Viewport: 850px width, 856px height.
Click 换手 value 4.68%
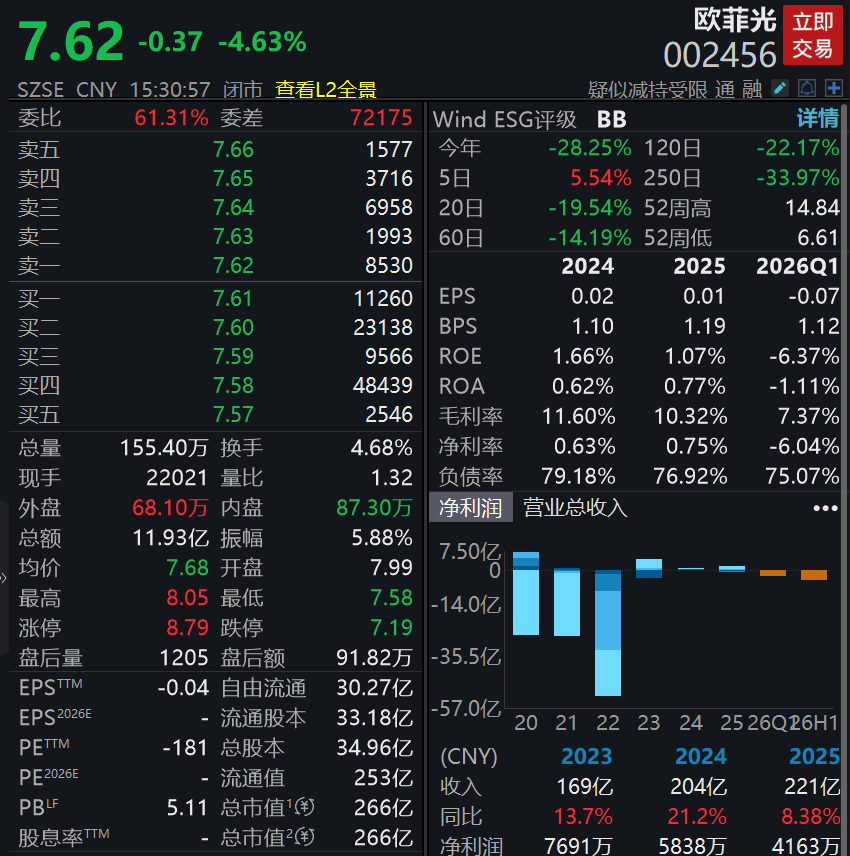(381, 448)
